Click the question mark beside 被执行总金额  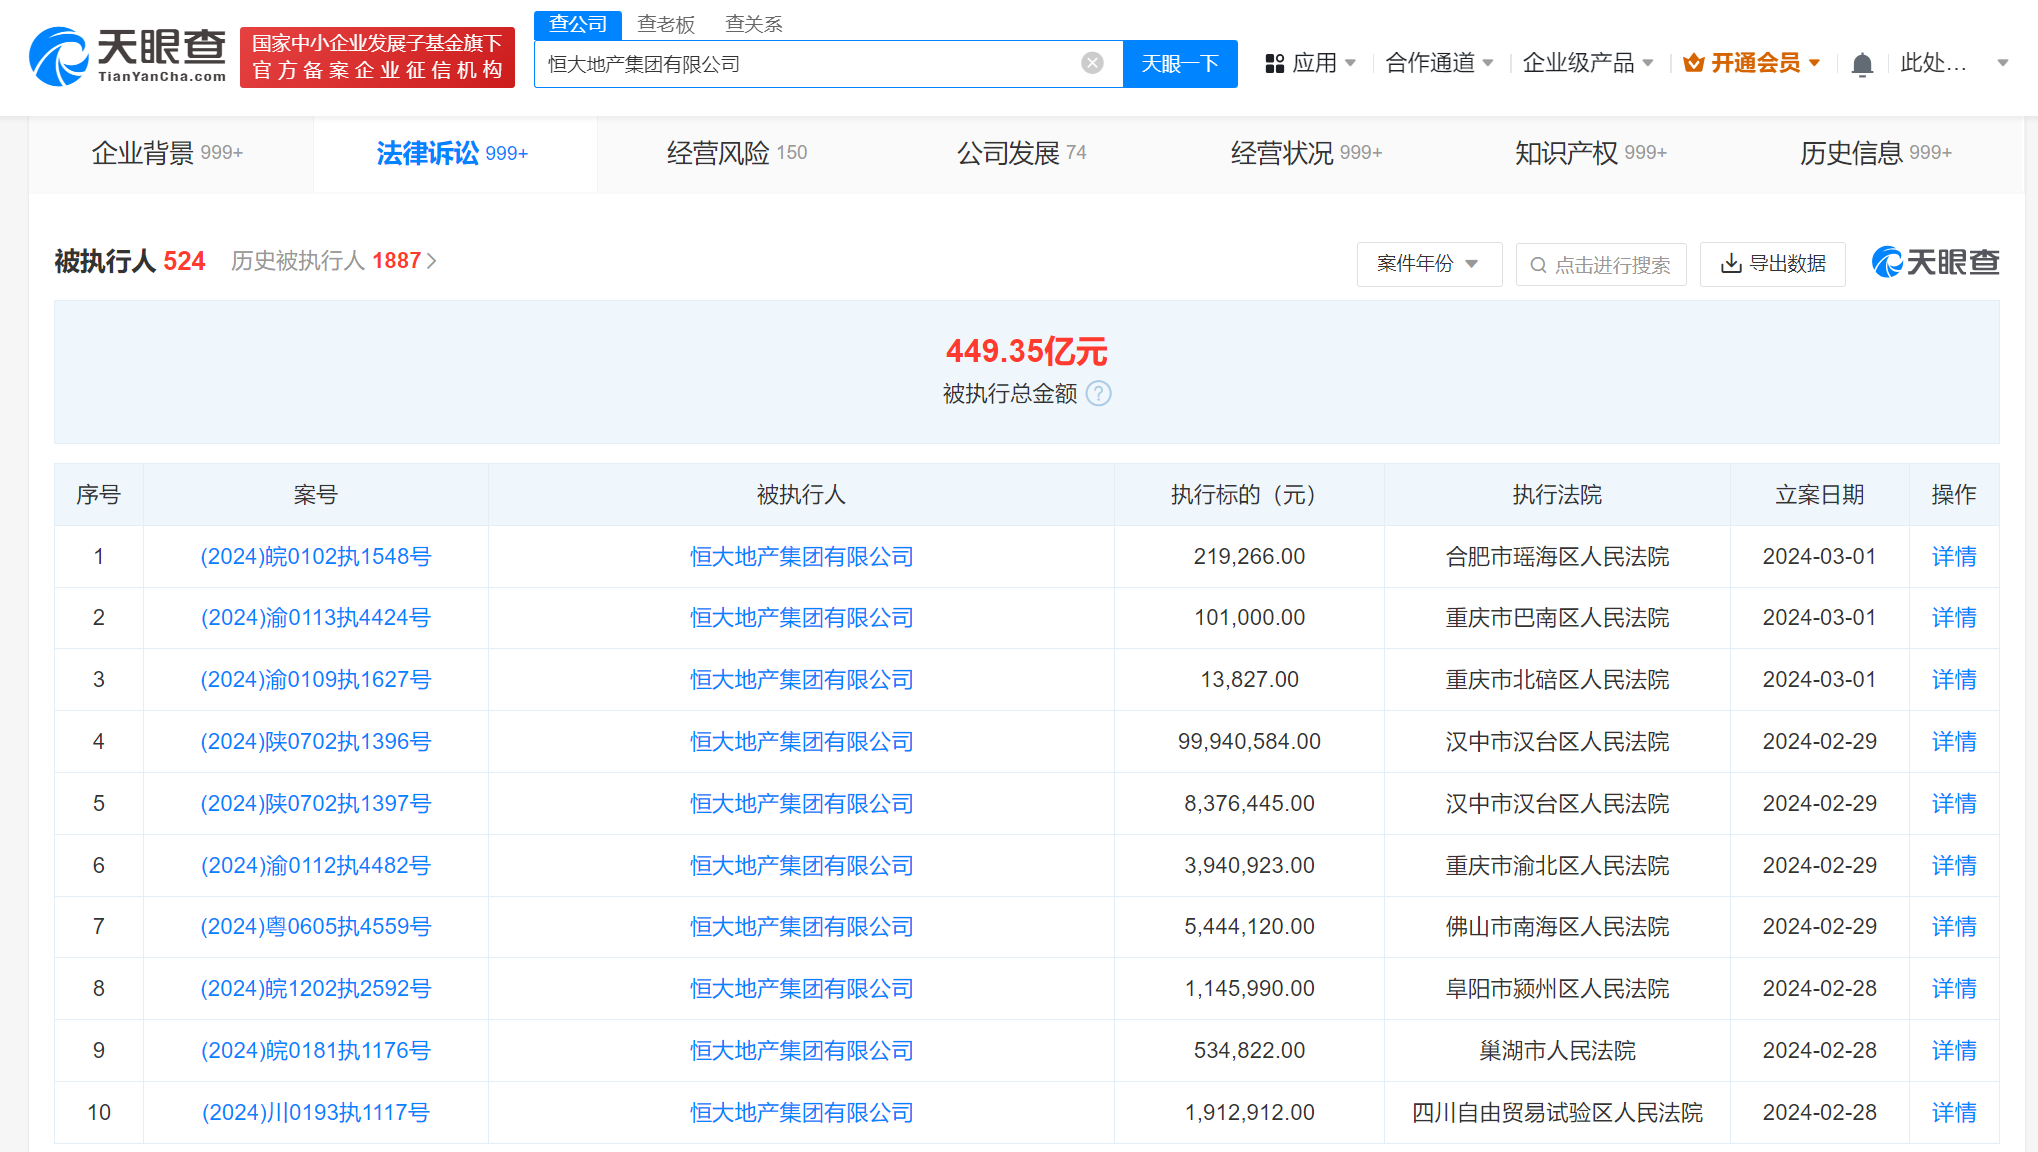(1100, 394)
